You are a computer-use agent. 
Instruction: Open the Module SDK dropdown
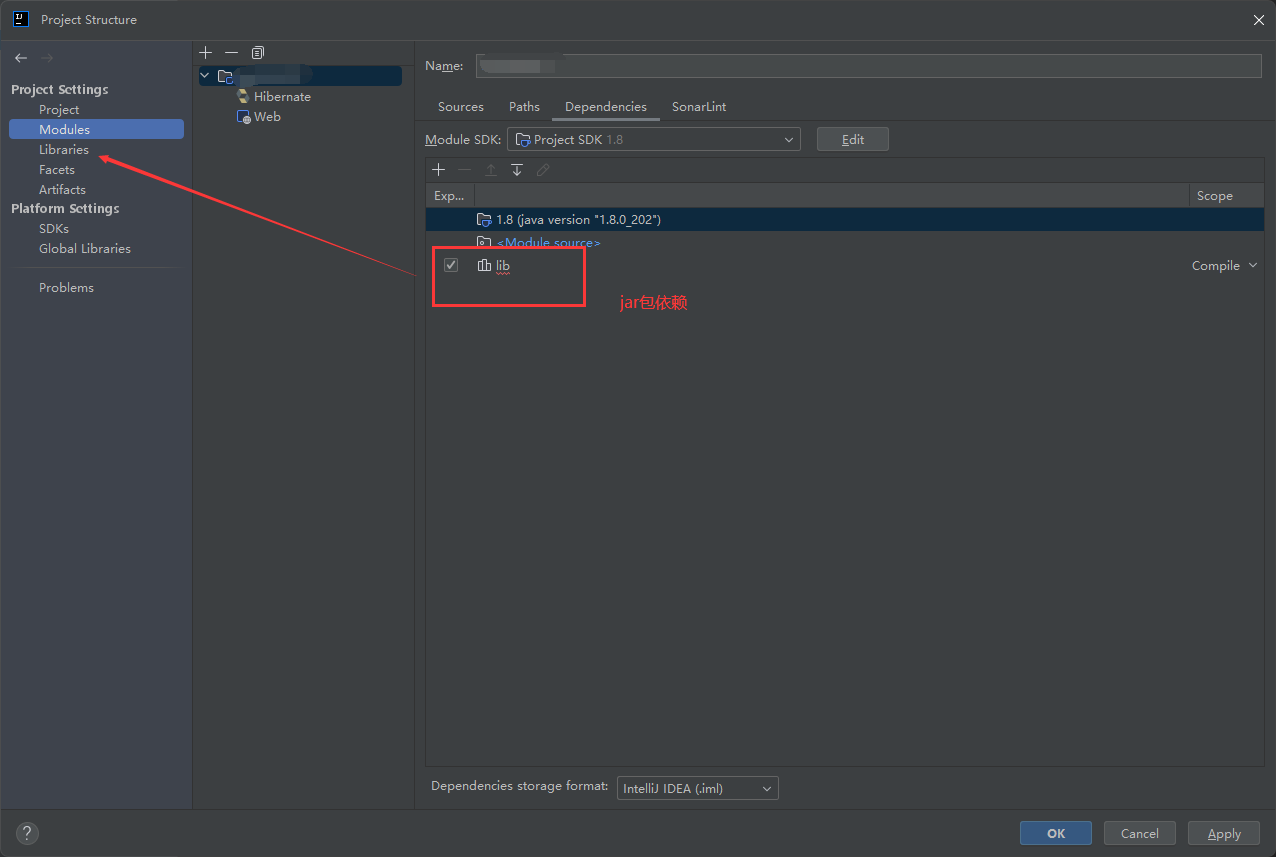(x=654, y=139)
